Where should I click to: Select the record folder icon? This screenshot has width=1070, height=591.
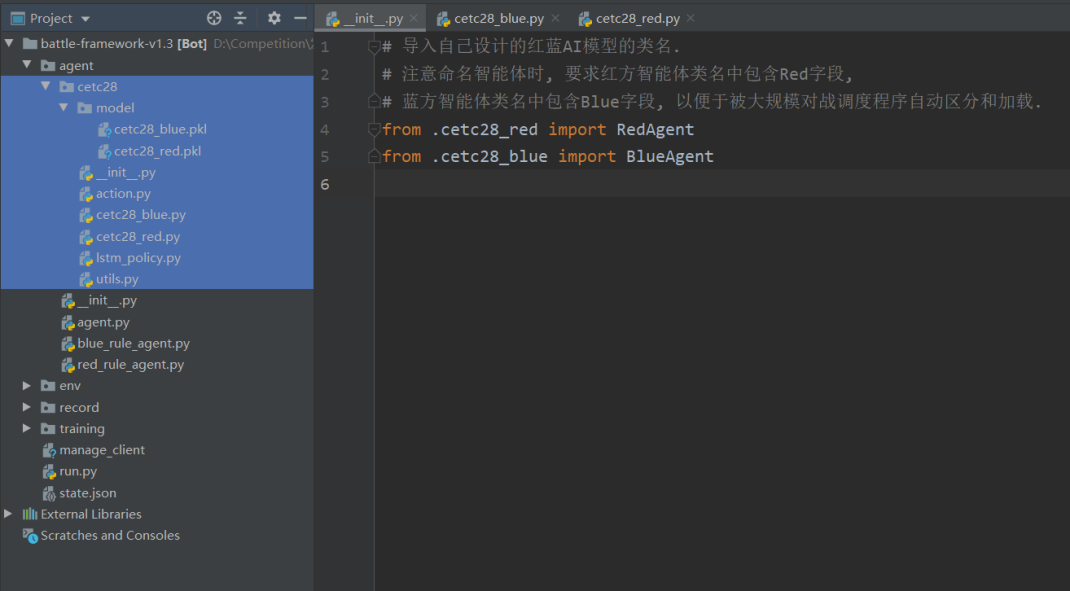pyautogui.click(x=48, y=407)
